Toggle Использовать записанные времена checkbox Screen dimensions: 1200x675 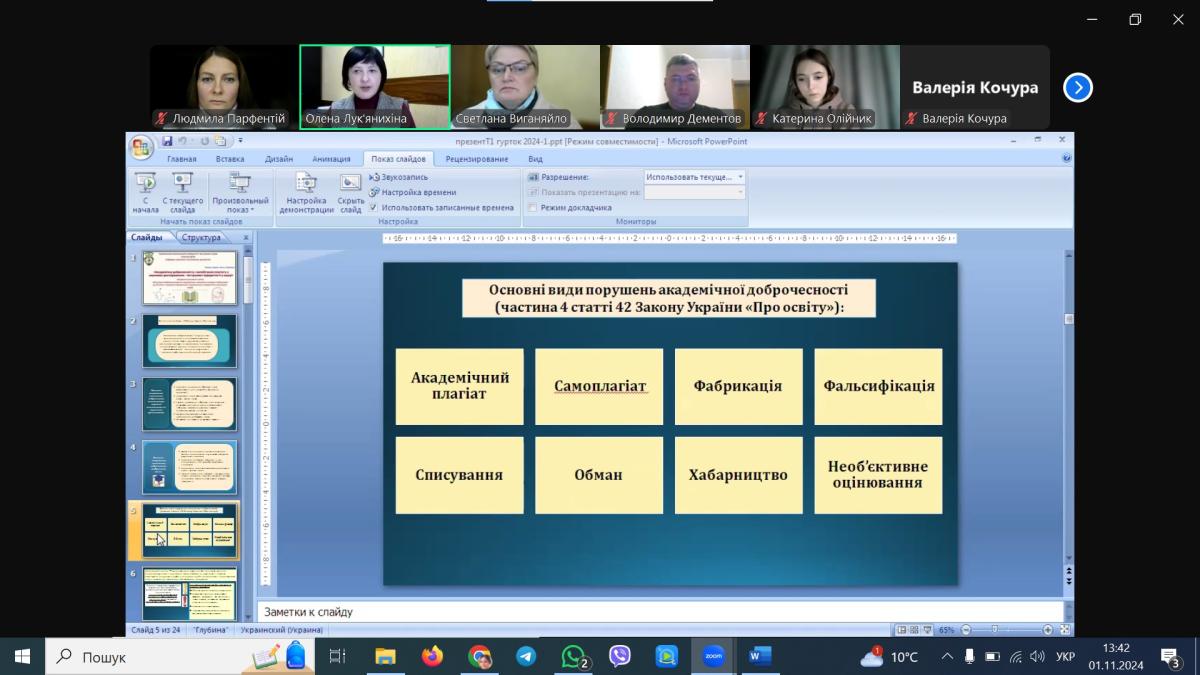tap(373, 208)
